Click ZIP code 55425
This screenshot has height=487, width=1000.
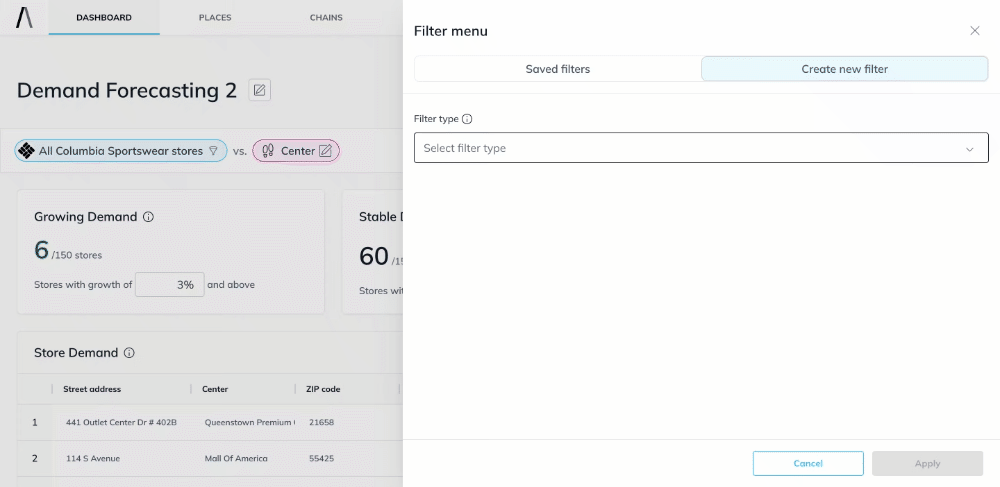point(321,458)
